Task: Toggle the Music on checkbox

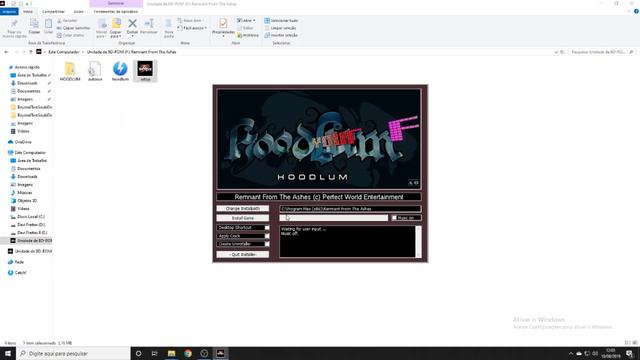Action: (394, 218)
